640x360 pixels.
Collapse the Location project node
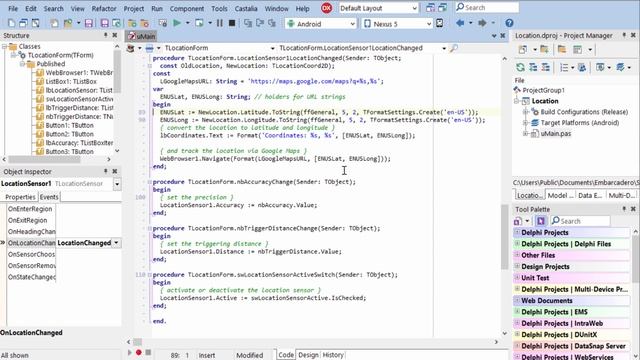517,101
